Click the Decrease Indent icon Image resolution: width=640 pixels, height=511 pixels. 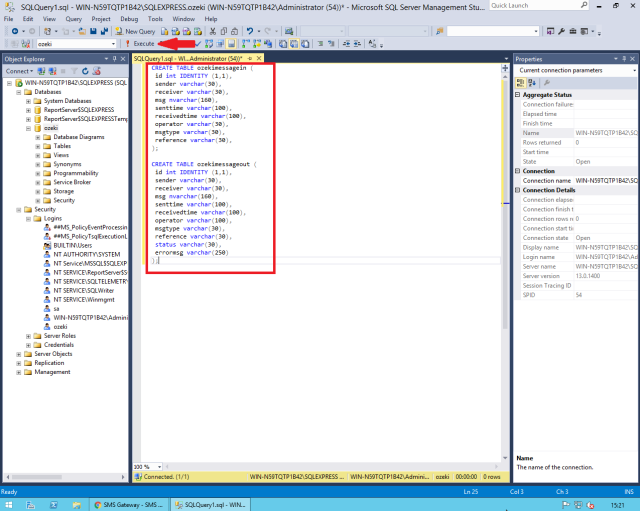click(346, 44)
